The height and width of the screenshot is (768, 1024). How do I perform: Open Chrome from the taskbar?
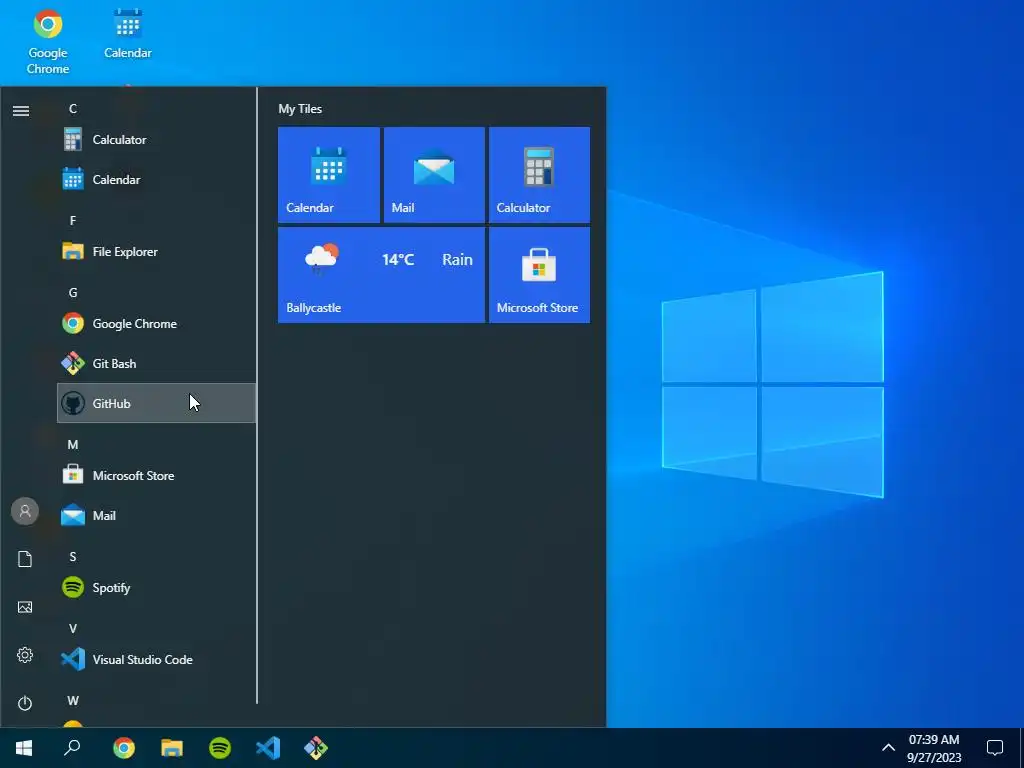tap(124, 748)
